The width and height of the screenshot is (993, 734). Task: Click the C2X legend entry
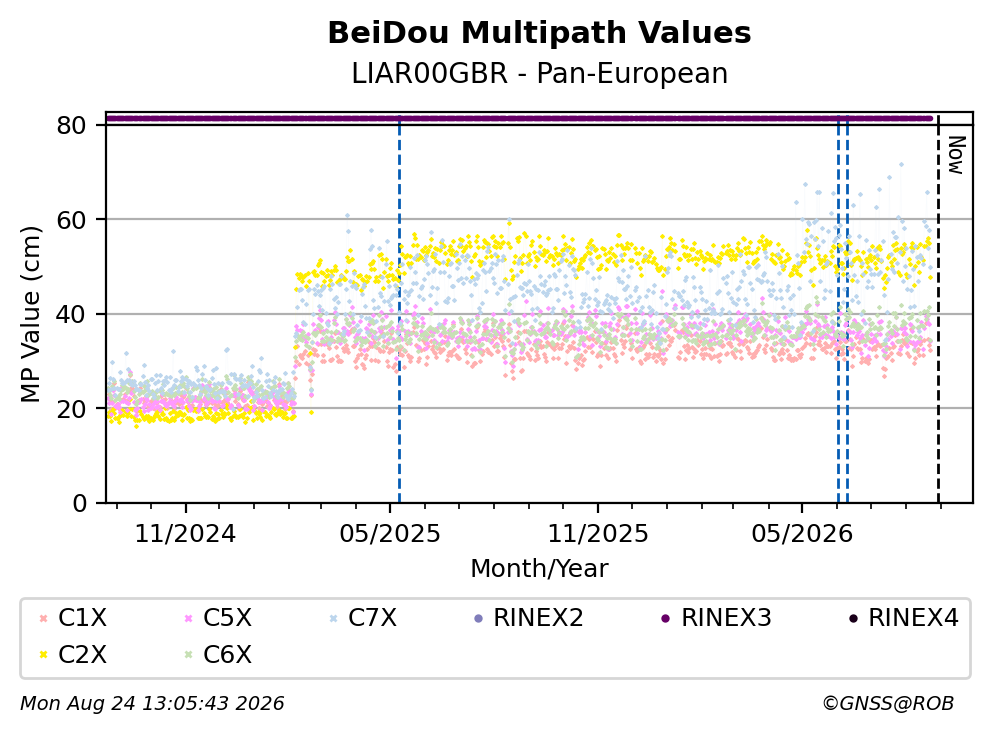coord(73,654)
